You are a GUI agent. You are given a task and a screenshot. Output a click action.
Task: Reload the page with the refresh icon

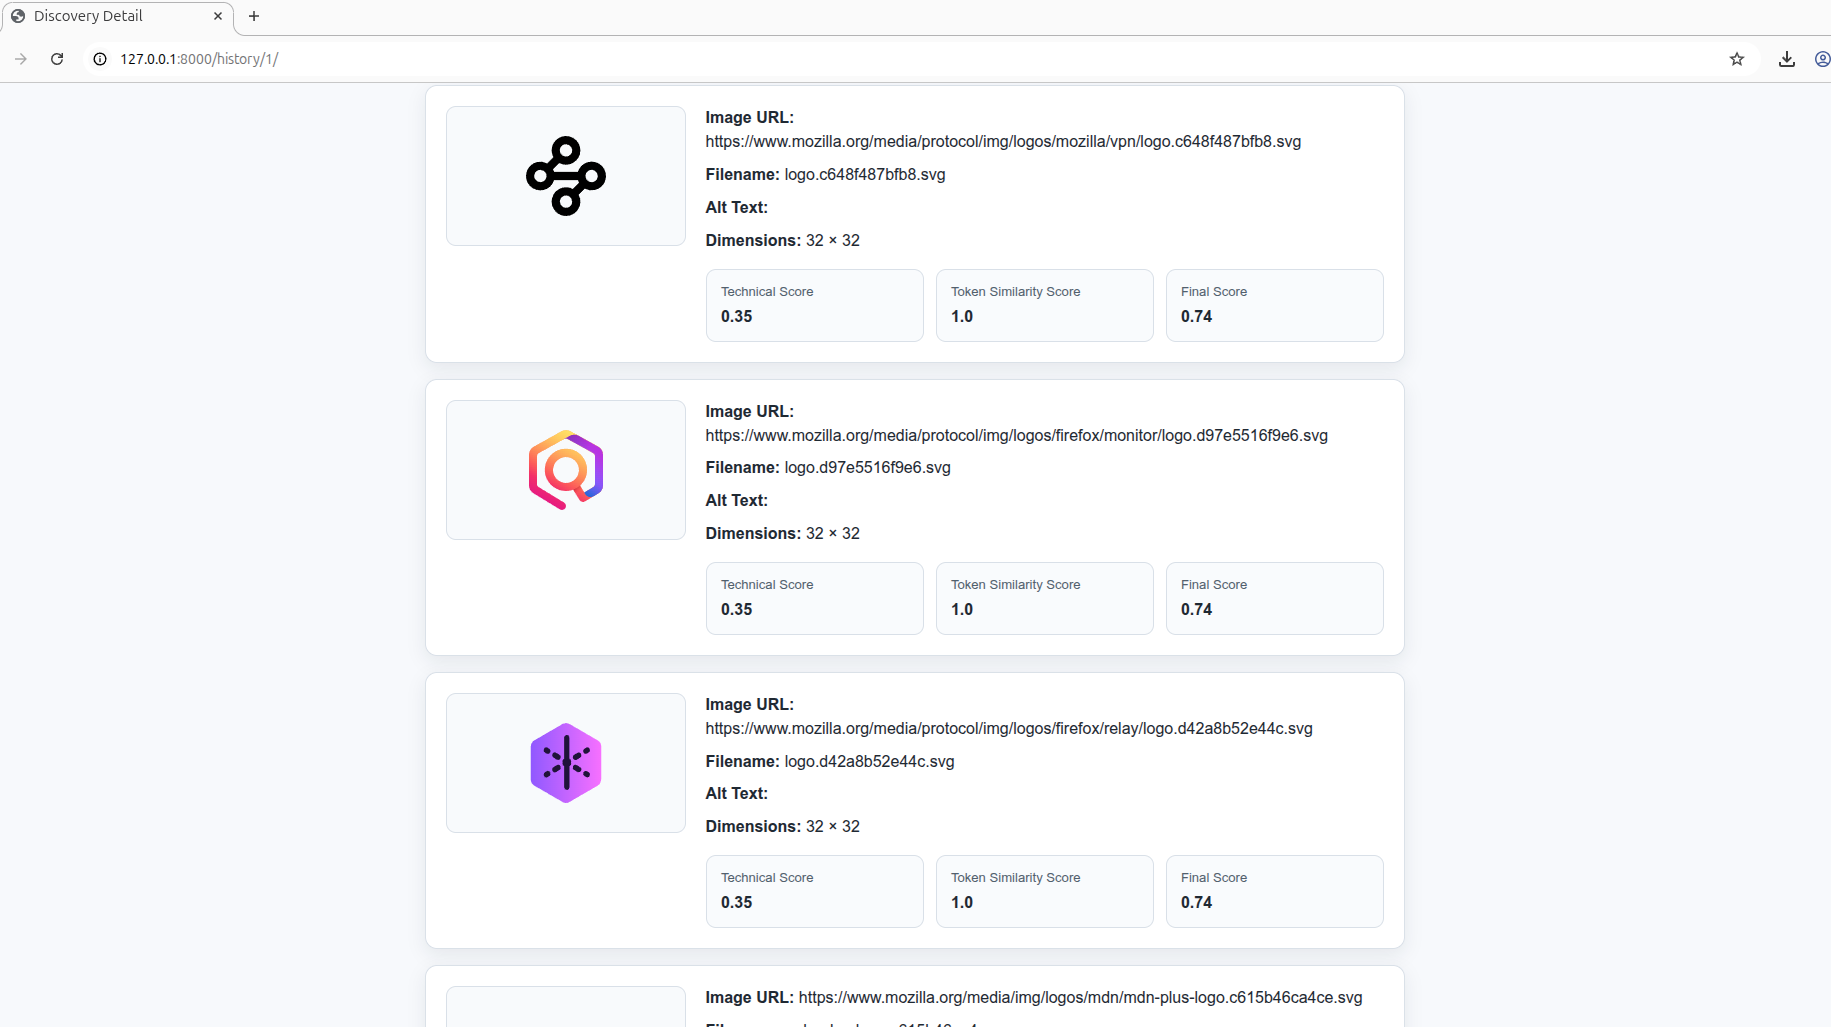(x=57, y=59)
